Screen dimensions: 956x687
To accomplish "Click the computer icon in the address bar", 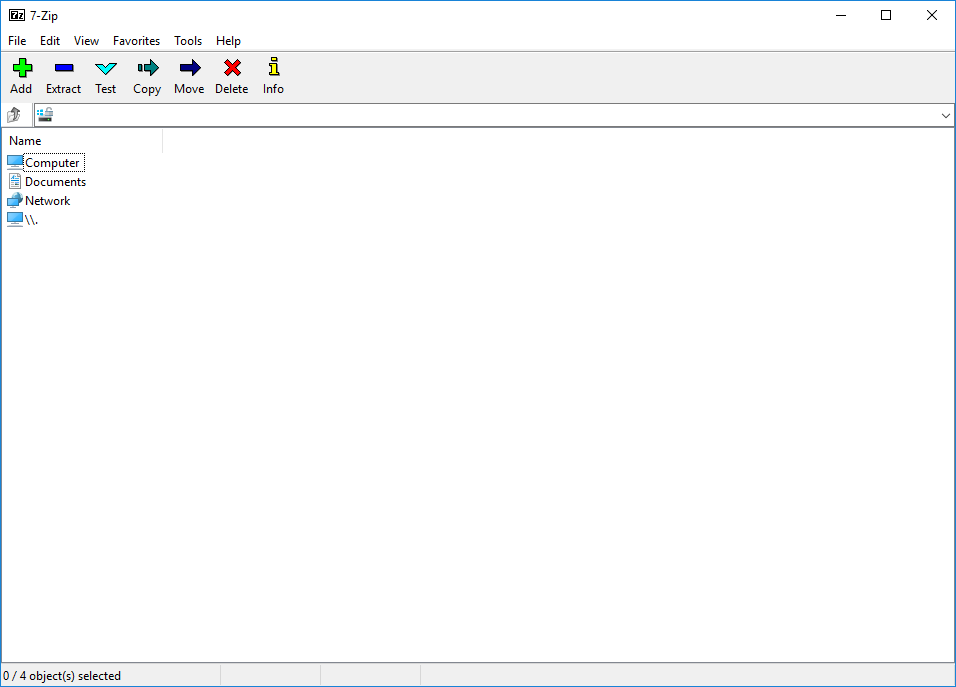I will coord(45,115).
